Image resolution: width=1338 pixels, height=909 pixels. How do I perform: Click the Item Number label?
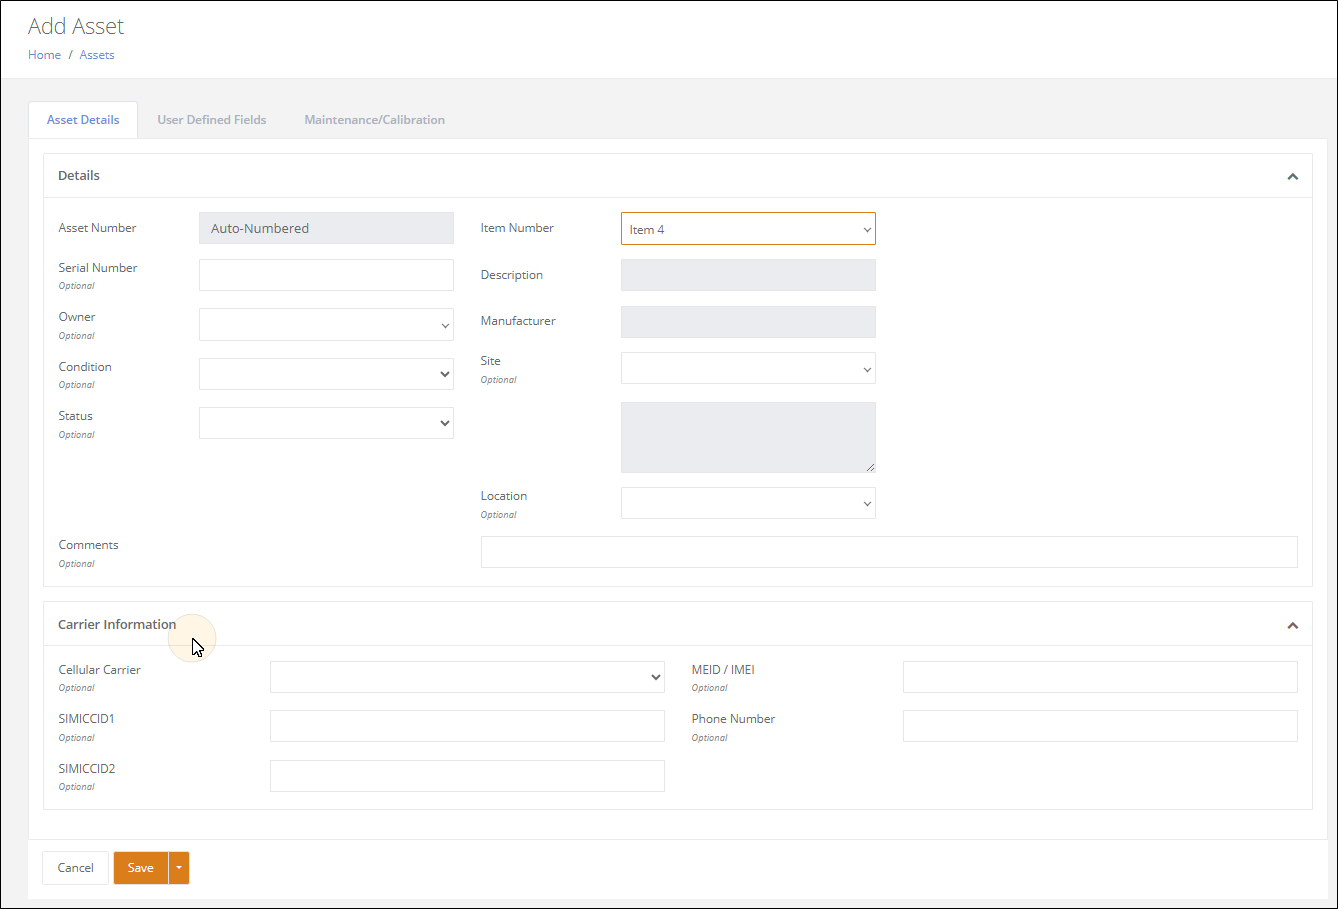point(517,228)
